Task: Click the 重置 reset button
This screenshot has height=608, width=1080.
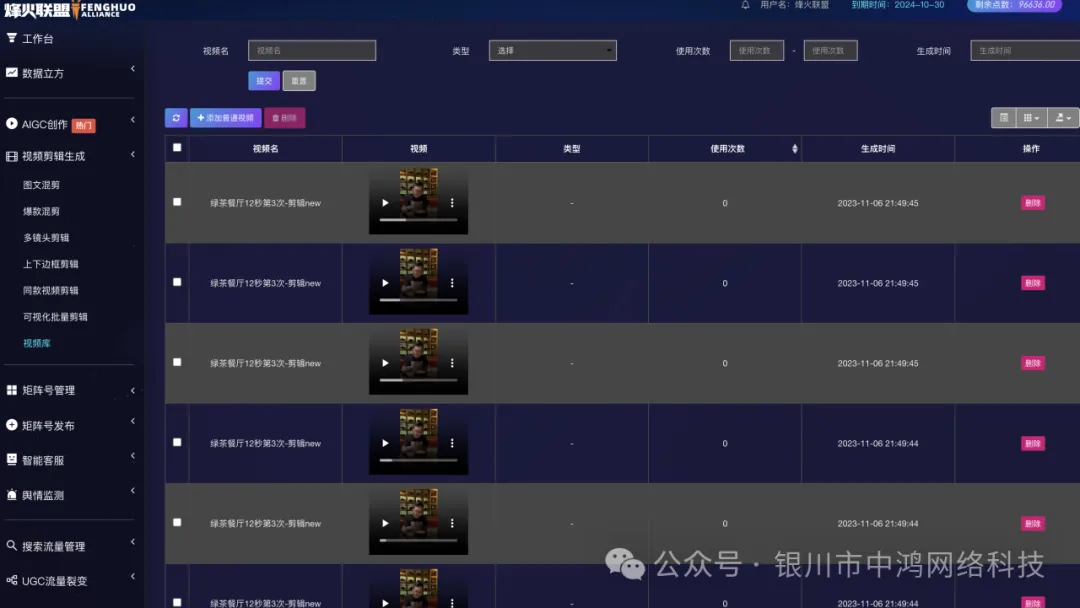Action: point(299,81)
